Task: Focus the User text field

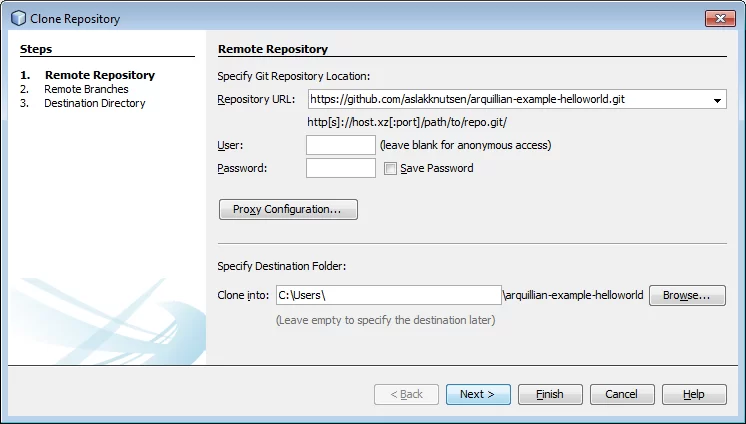Action: 341,145
